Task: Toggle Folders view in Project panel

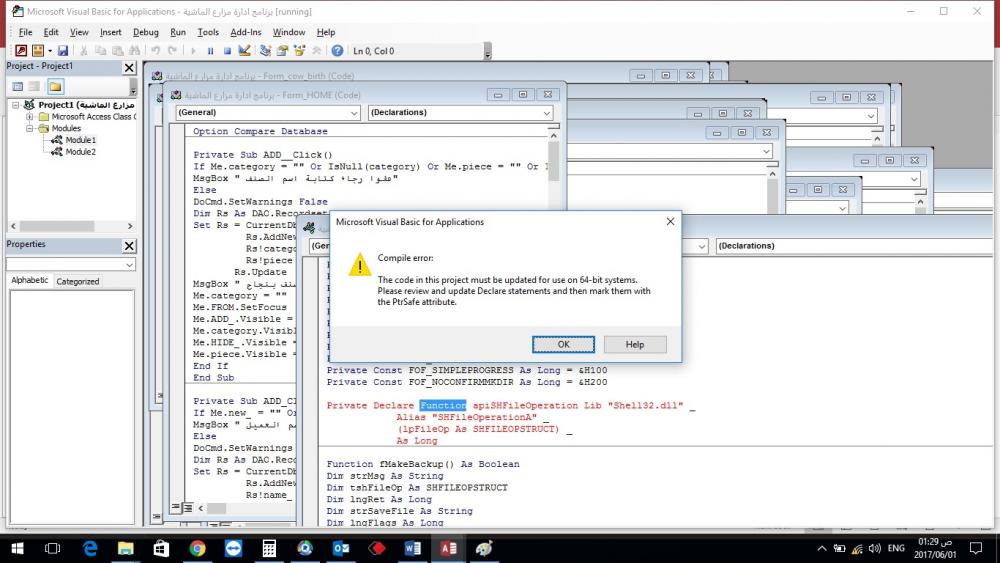Action: coord(55,86)
